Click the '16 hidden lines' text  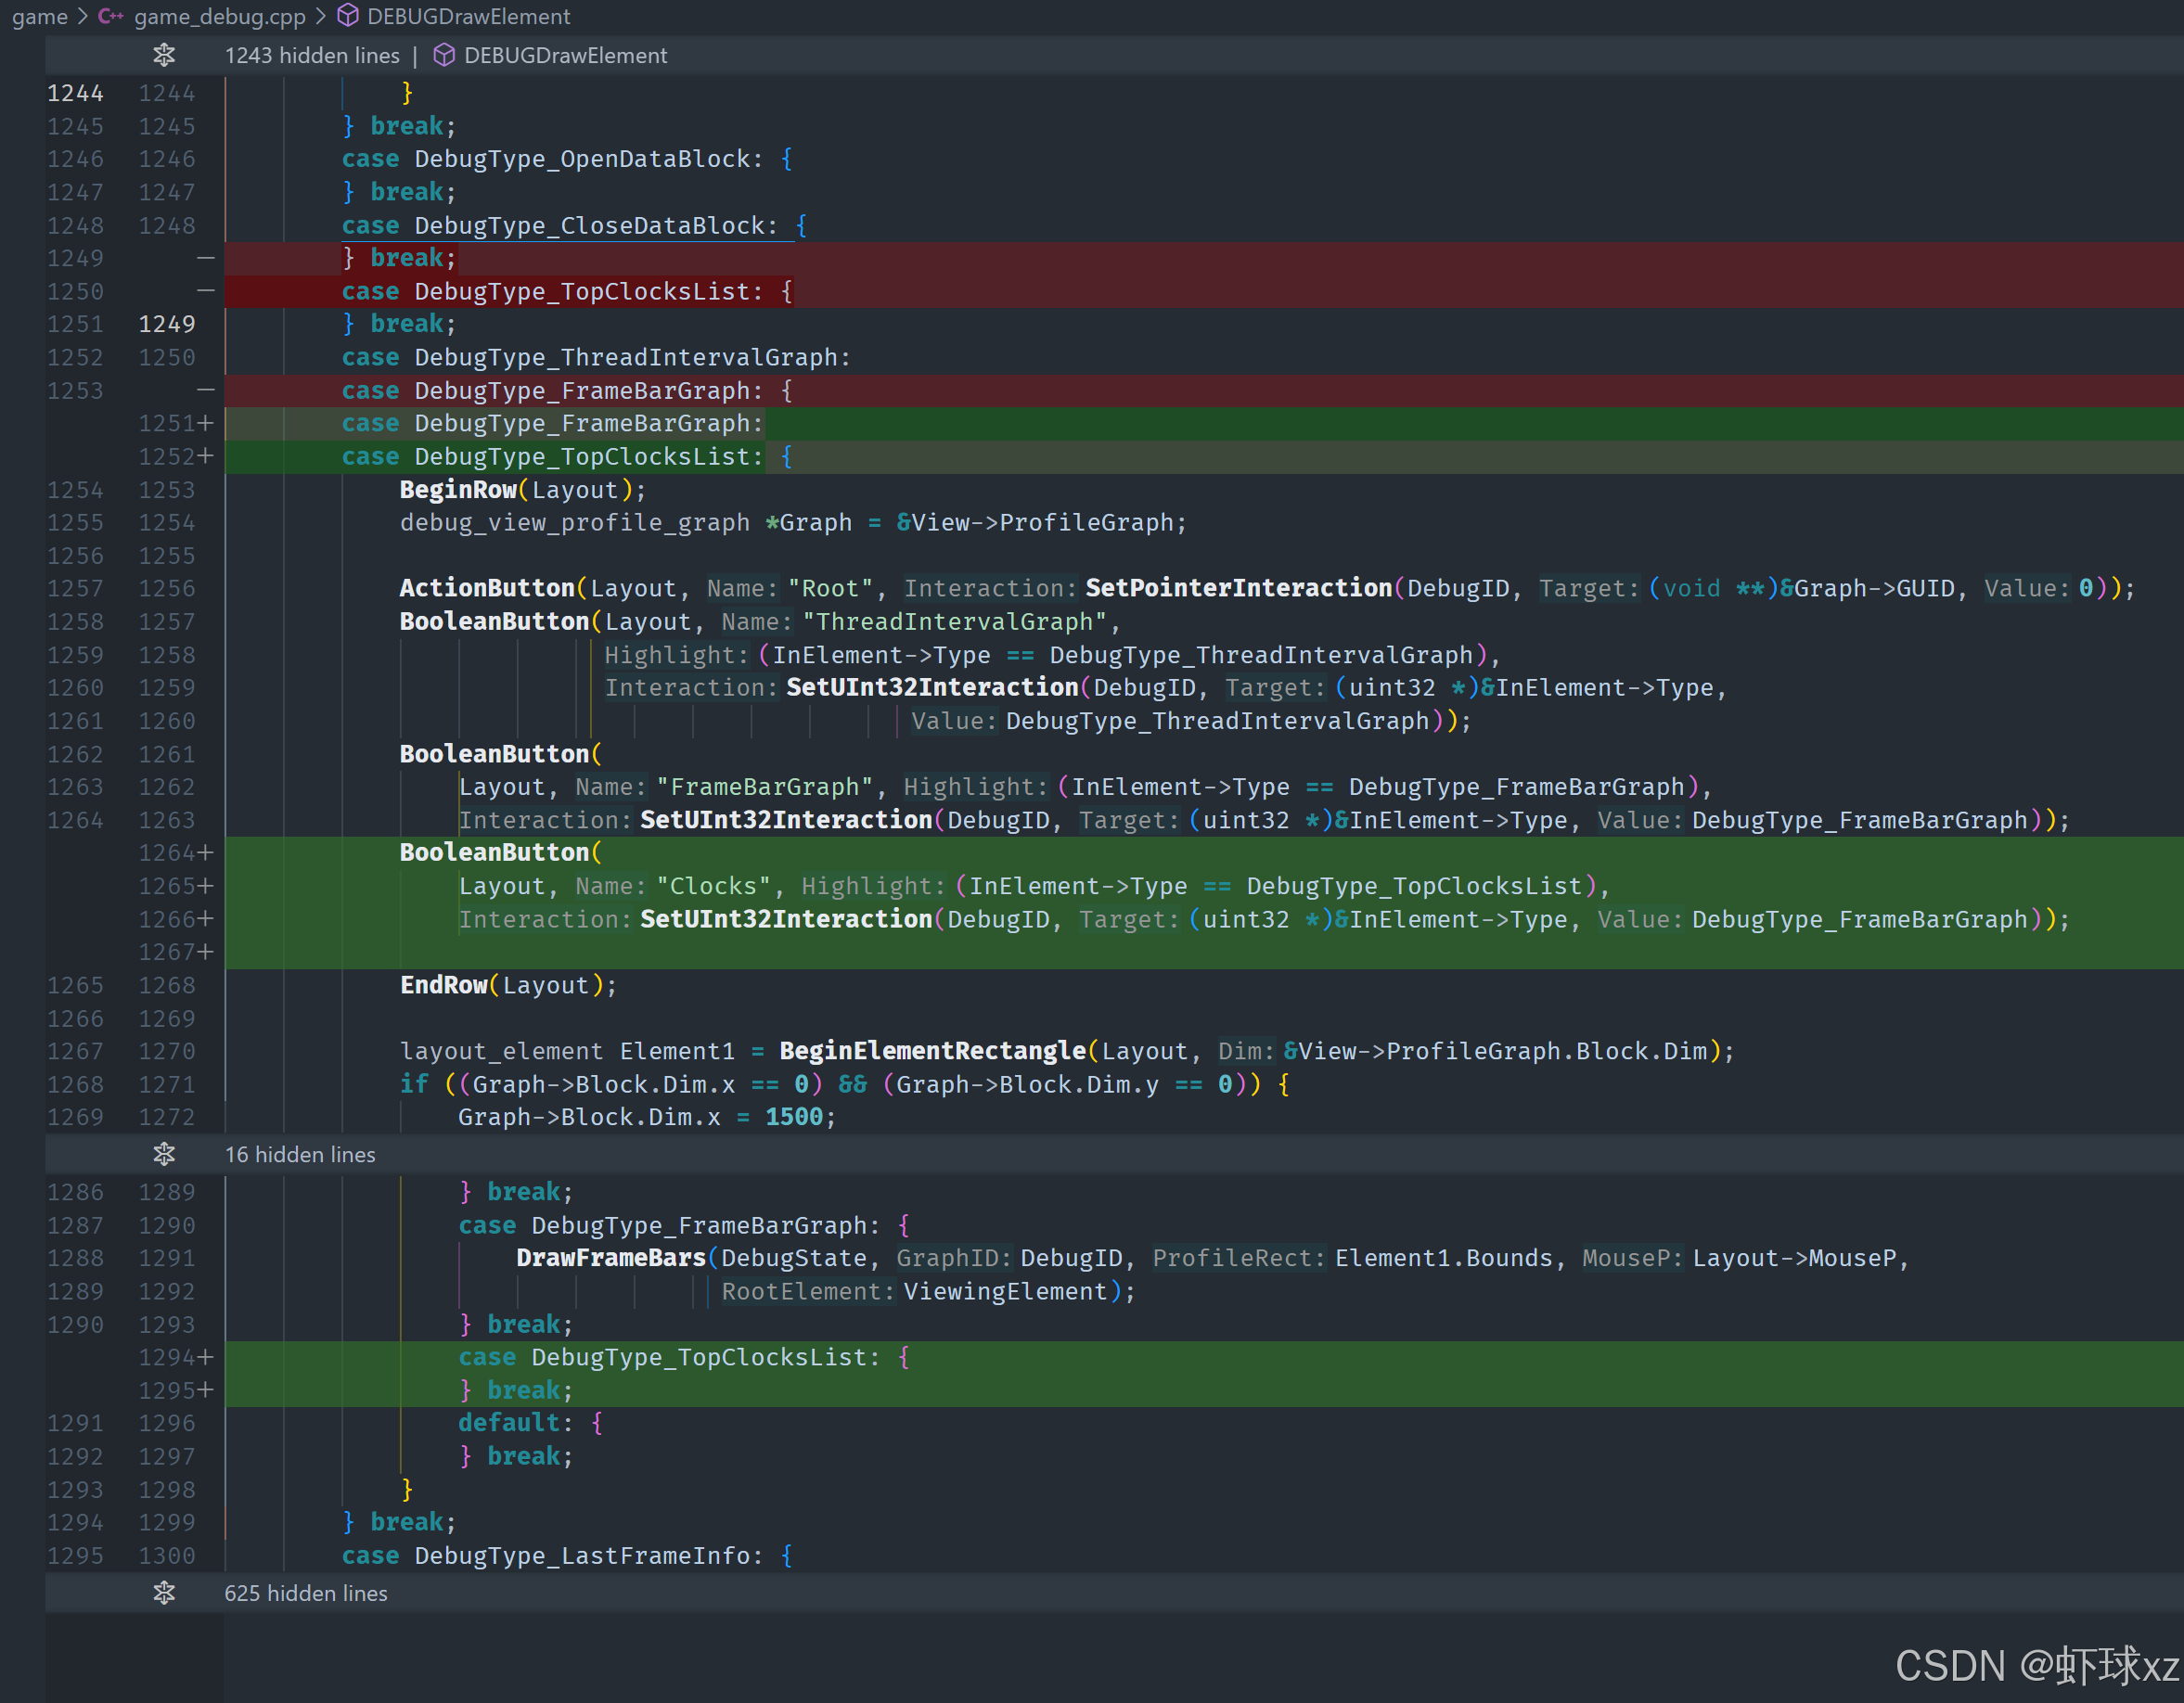[300, 1154]
